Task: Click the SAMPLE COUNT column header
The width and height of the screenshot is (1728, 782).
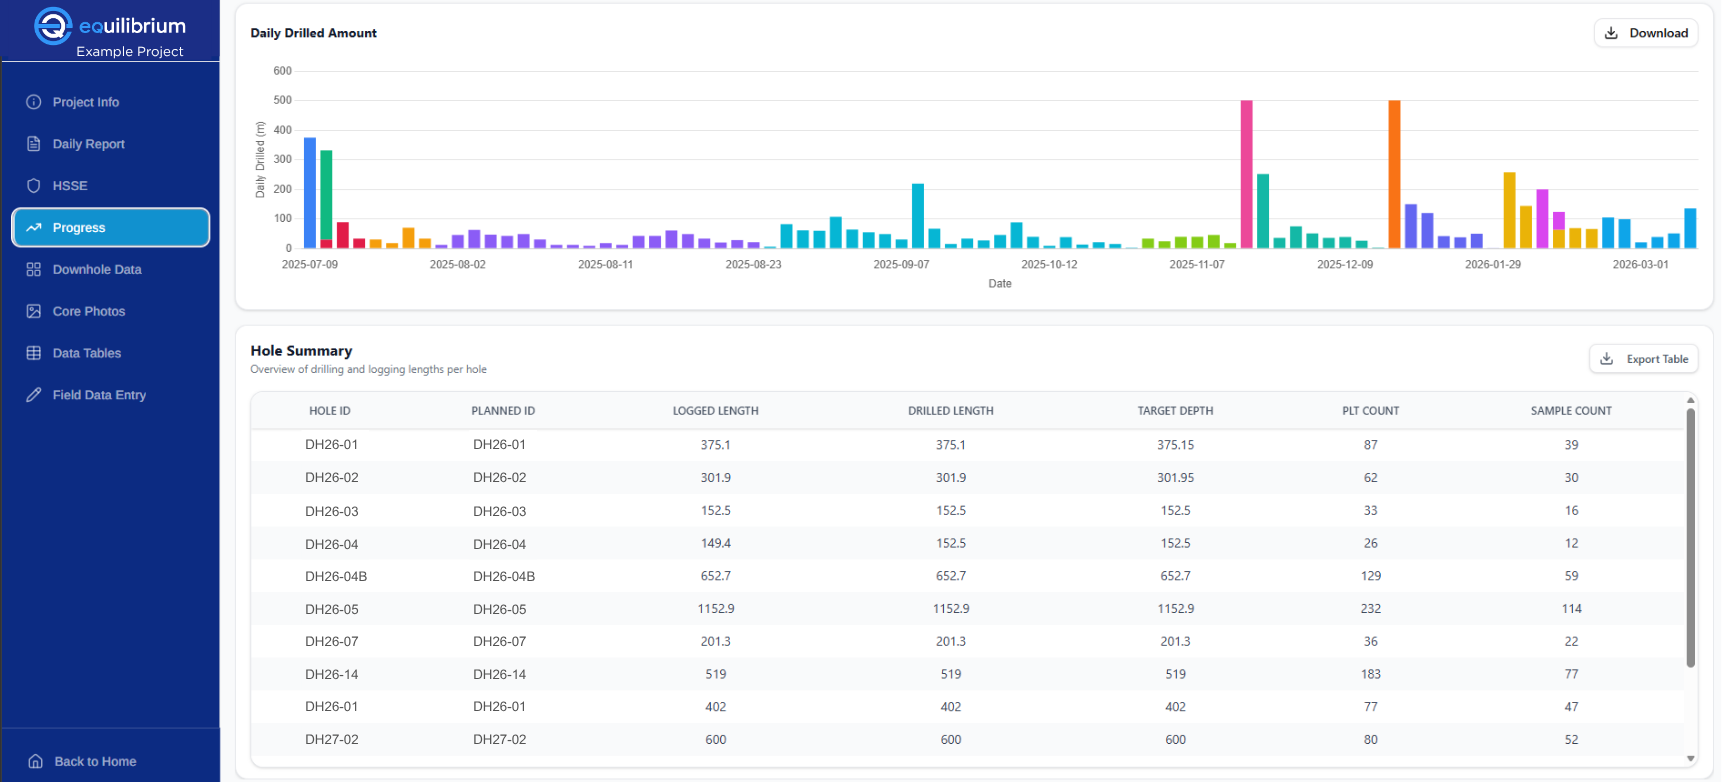Action: [1571, 411]
